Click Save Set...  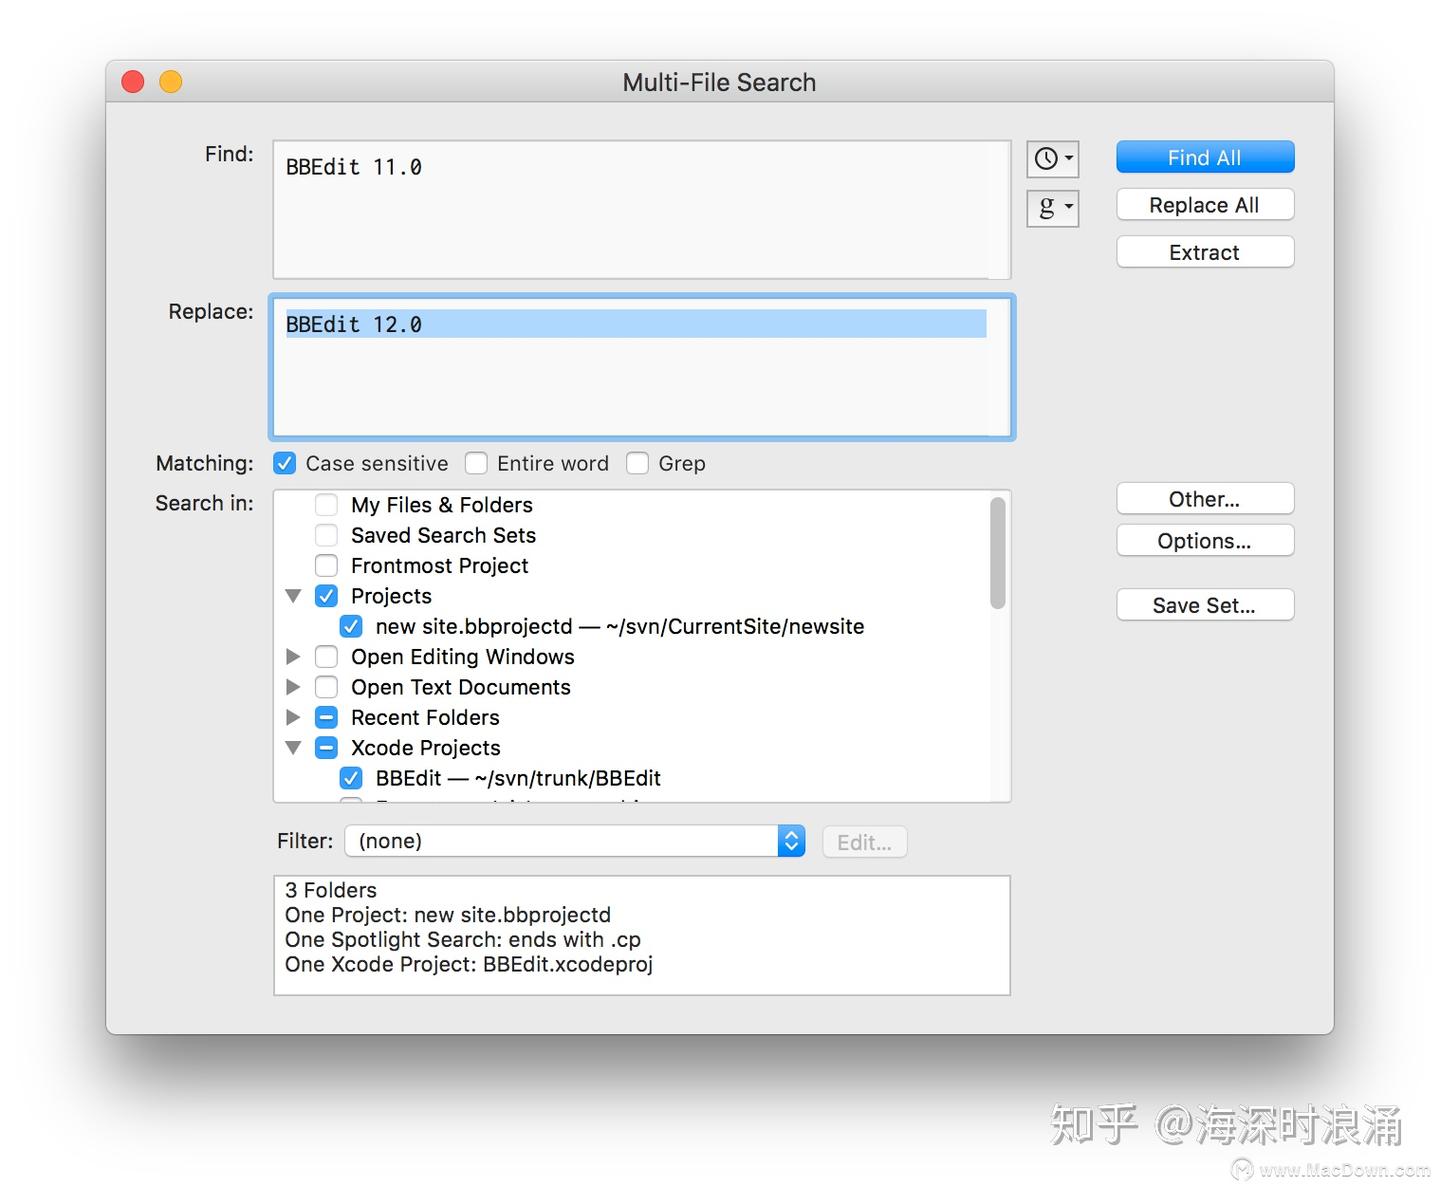click(1204, 604)
